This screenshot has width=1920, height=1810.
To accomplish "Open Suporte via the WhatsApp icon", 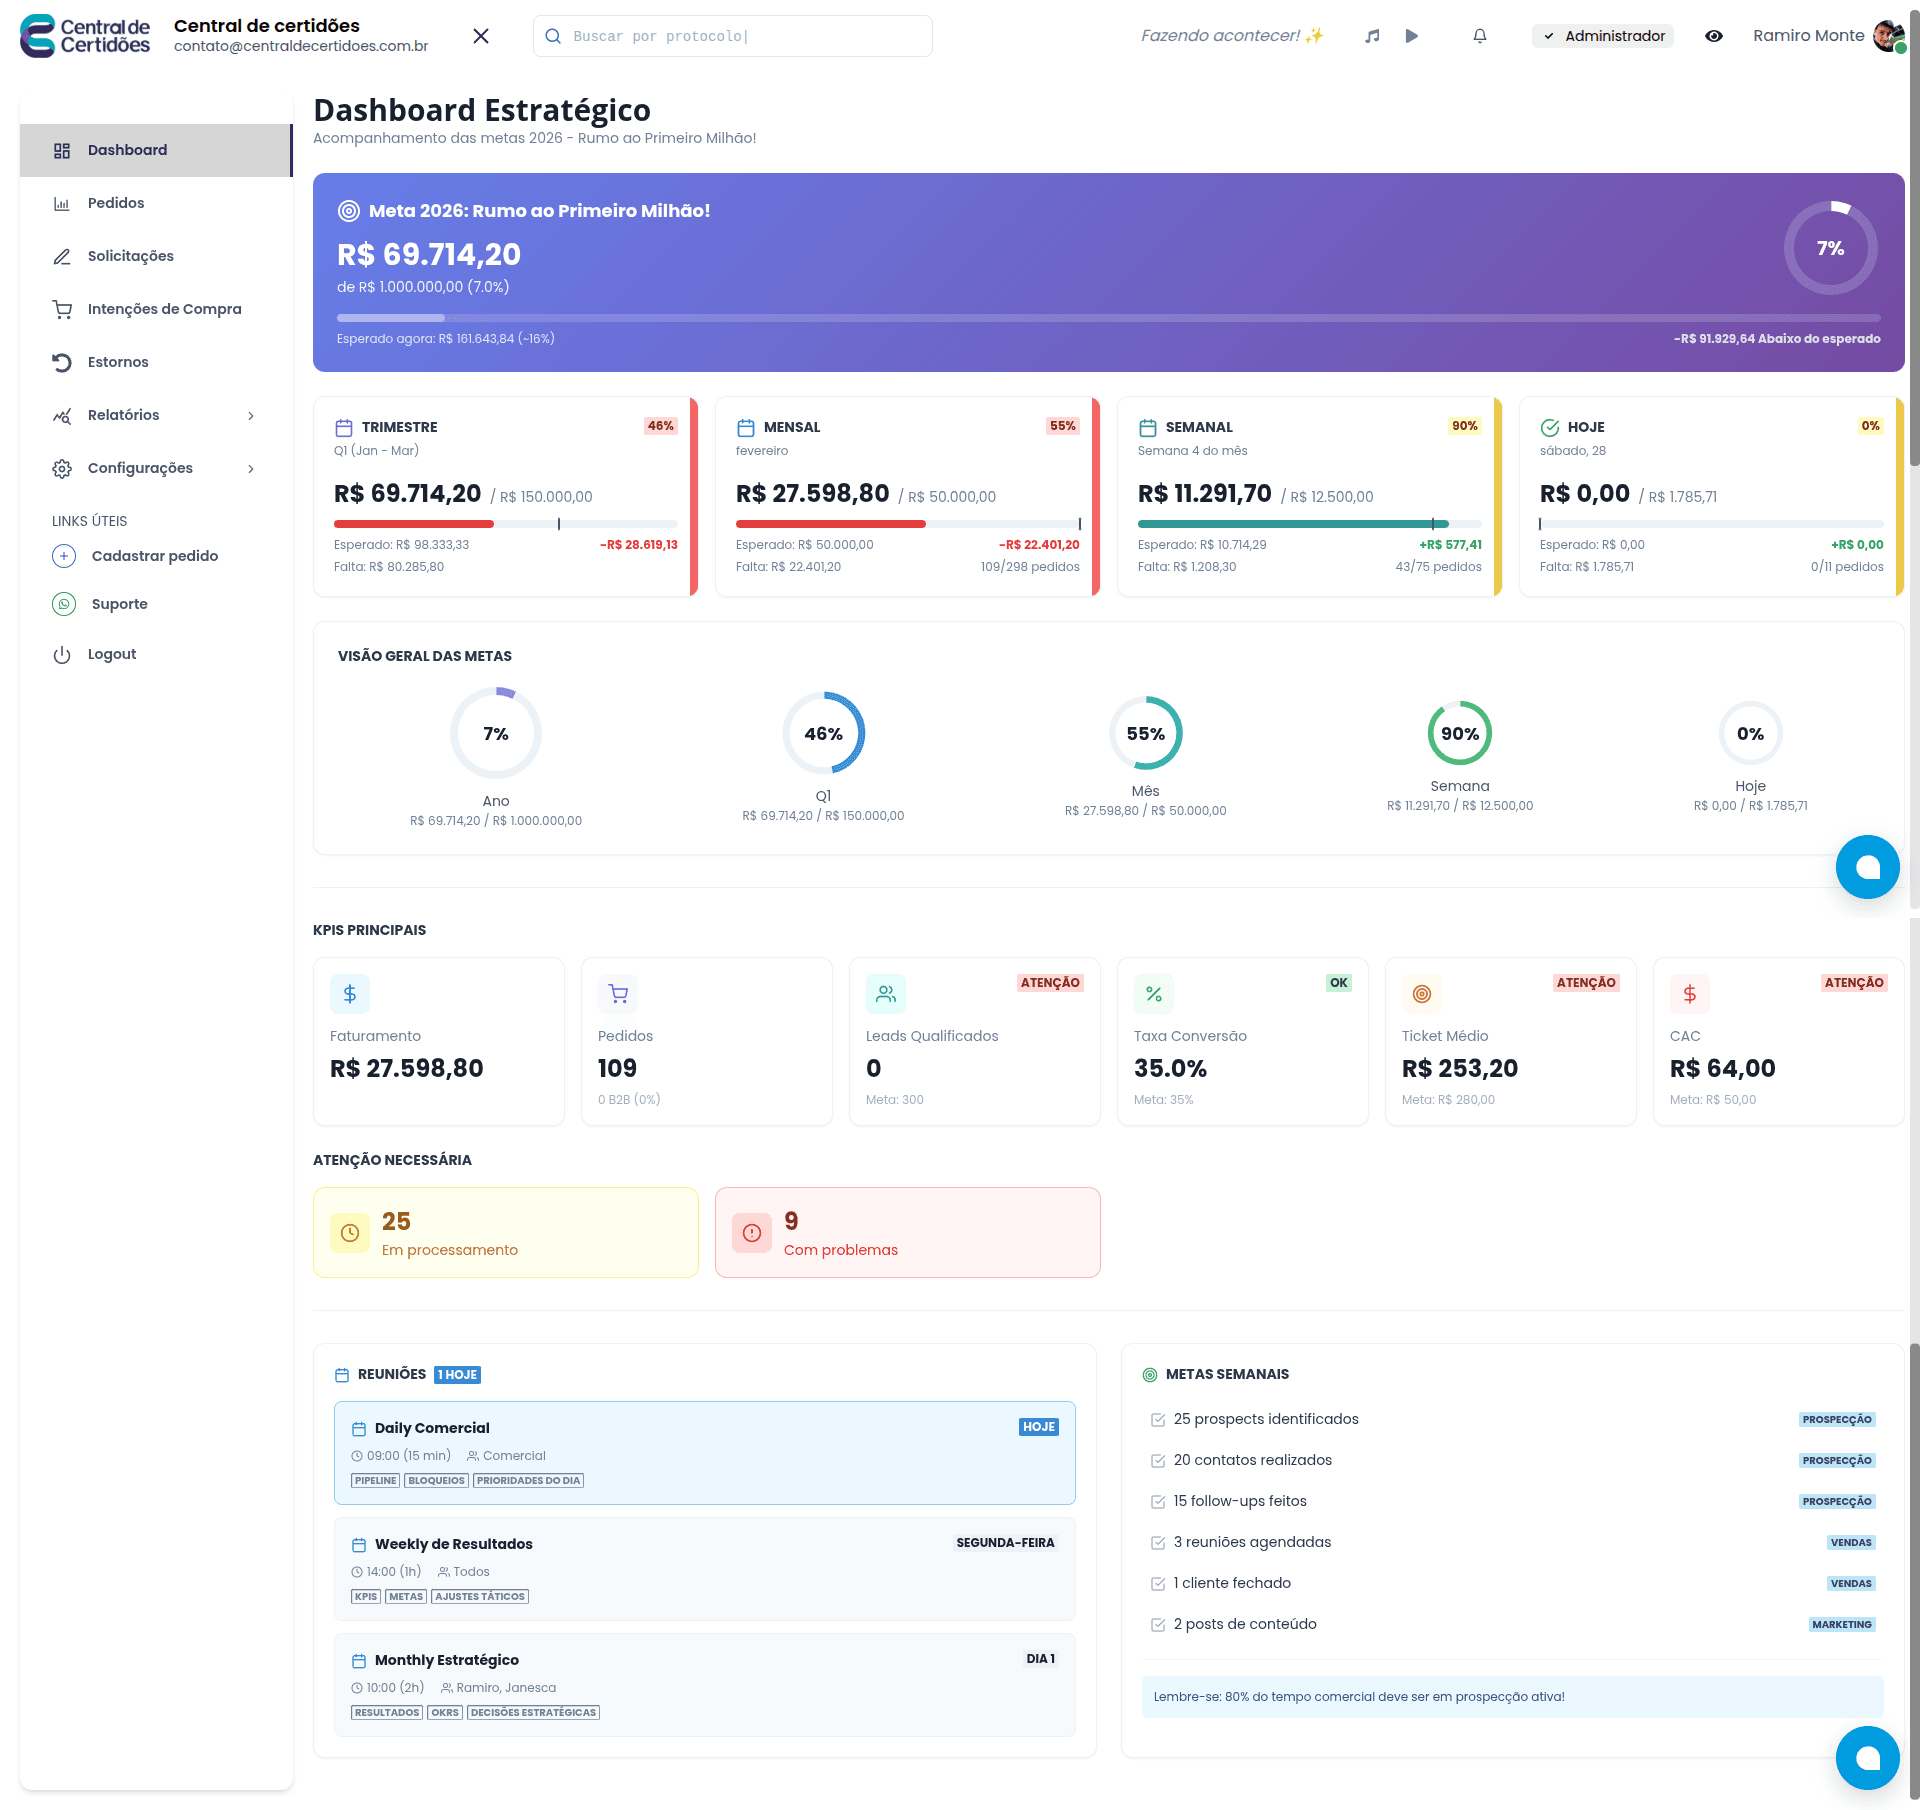I will point(120,604).
